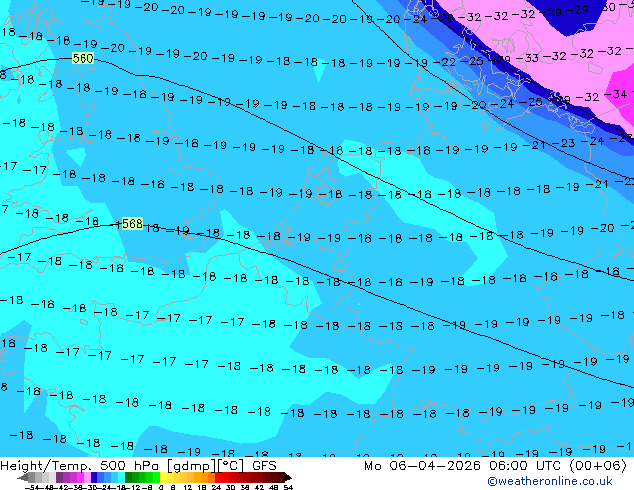Pick the light pink swatch in the legend

(x=87, y=478)
